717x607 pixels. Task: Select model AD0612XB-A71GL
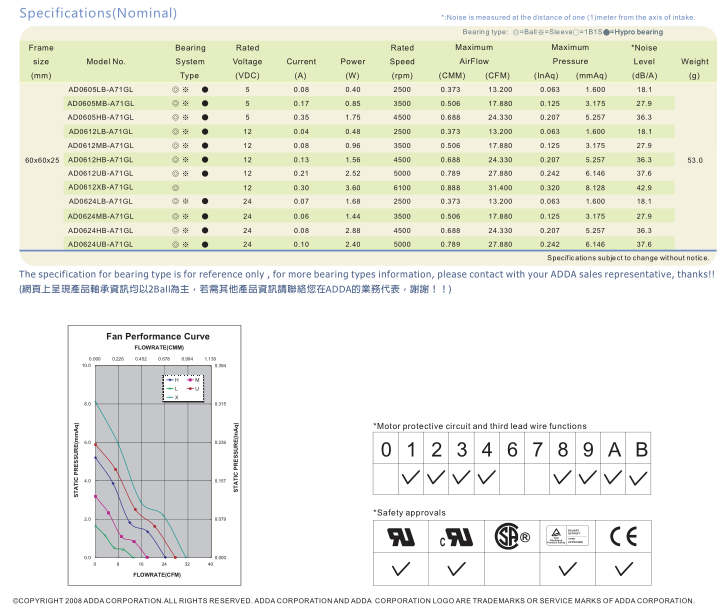(101, 187)
